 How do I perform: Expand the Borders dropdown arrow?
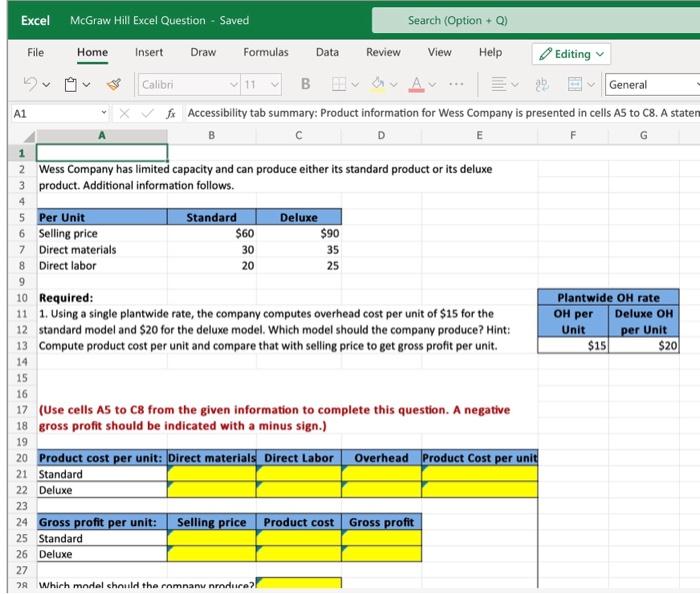pos(355,84)
